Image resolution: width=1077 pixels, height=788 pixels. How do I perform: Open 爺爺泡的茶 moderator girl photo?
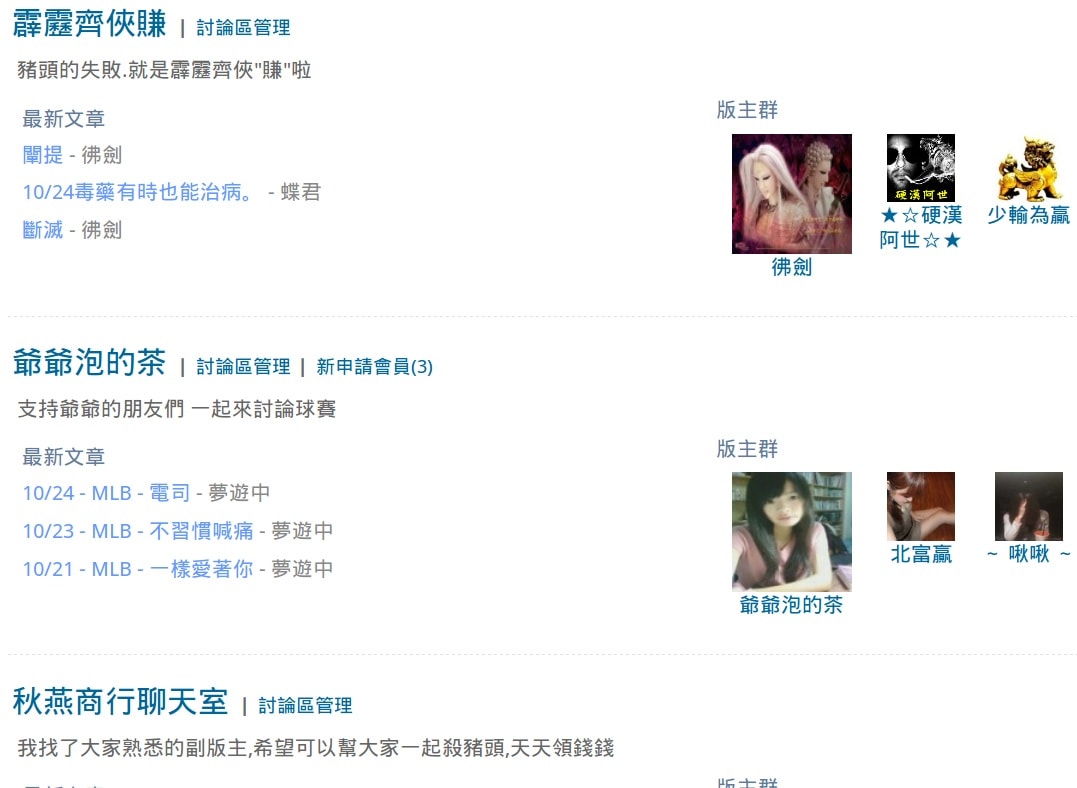(791, 532)
